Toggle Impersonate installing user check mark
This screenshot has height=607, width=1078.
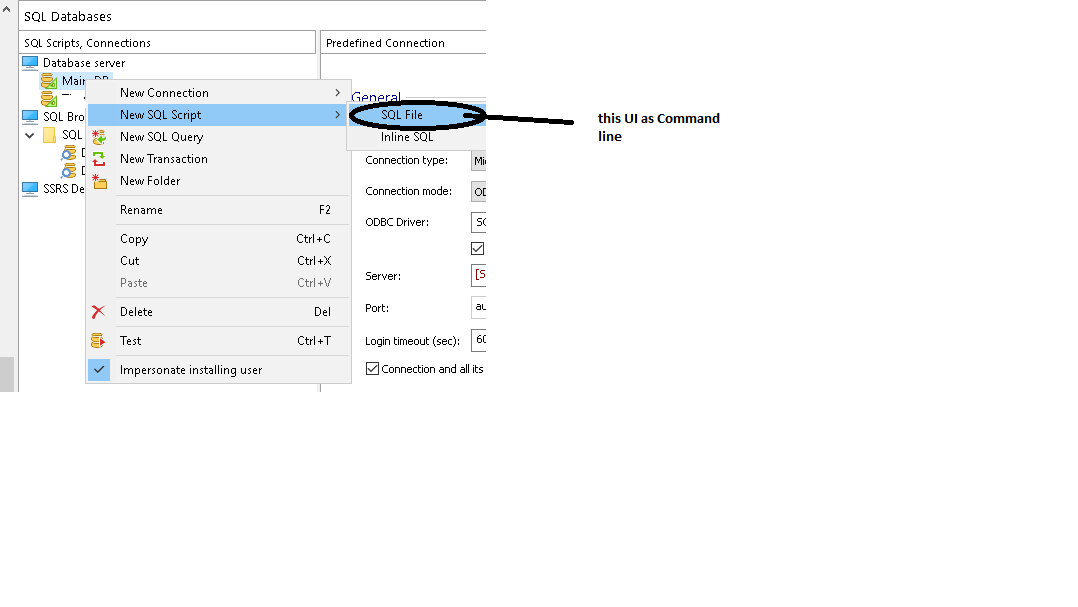99,370
